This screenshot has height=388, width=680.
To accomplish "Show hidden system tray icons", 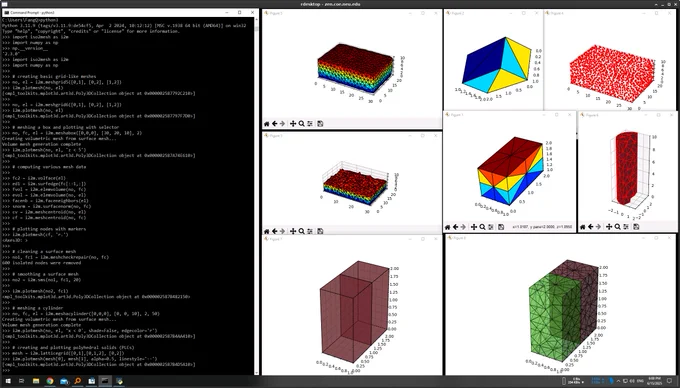I will (618, 381).
